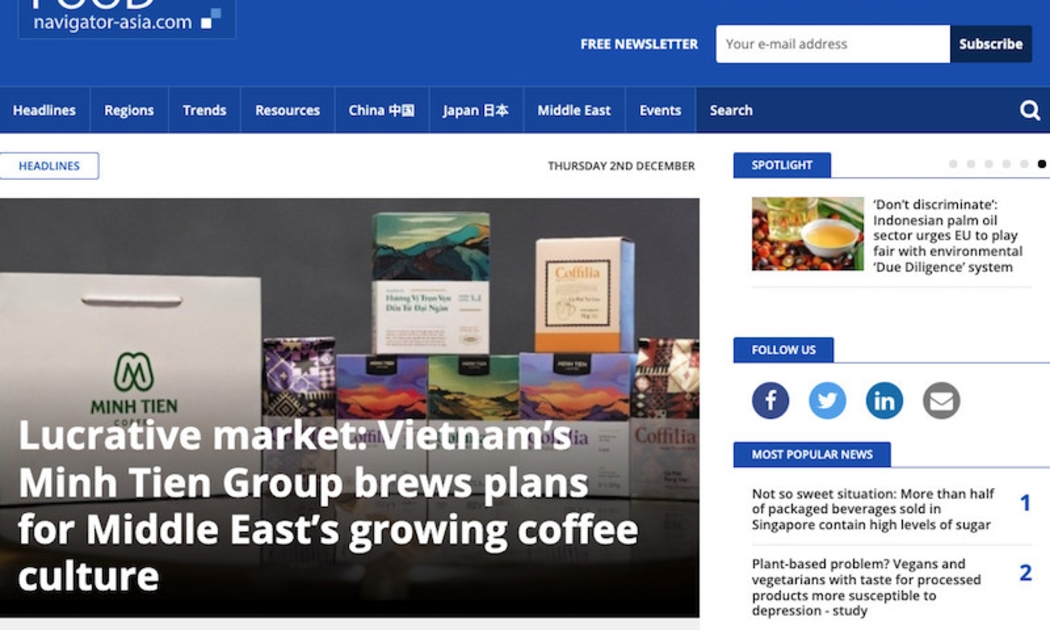Go to the China 中国 section
The width and height of the screenshot is (1050, 630).
pyautogui.click(x=381, y=110)
